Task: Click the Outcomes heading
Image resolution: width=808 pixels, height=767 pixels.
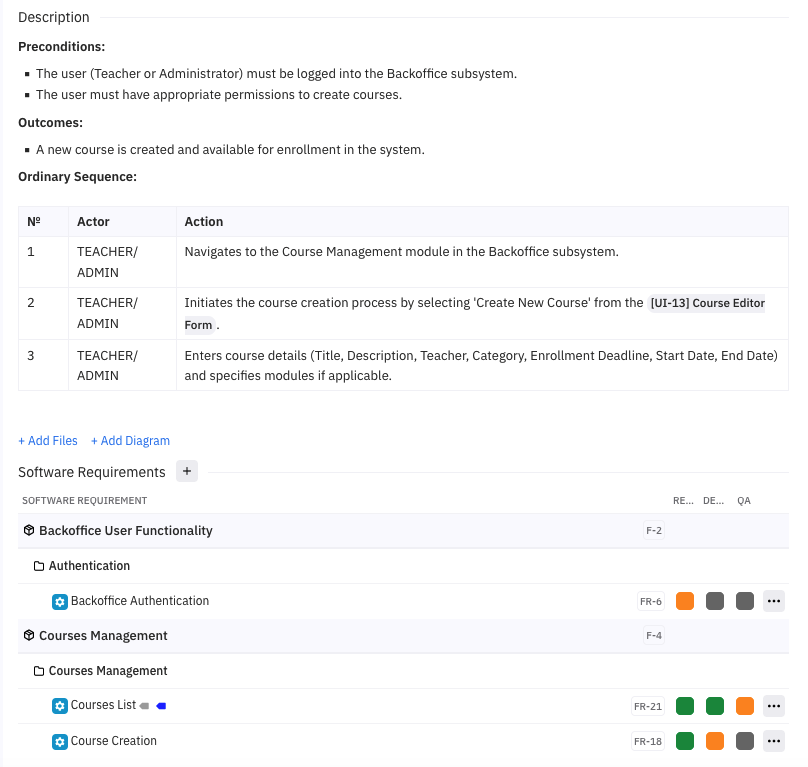Action: point(50,123)
